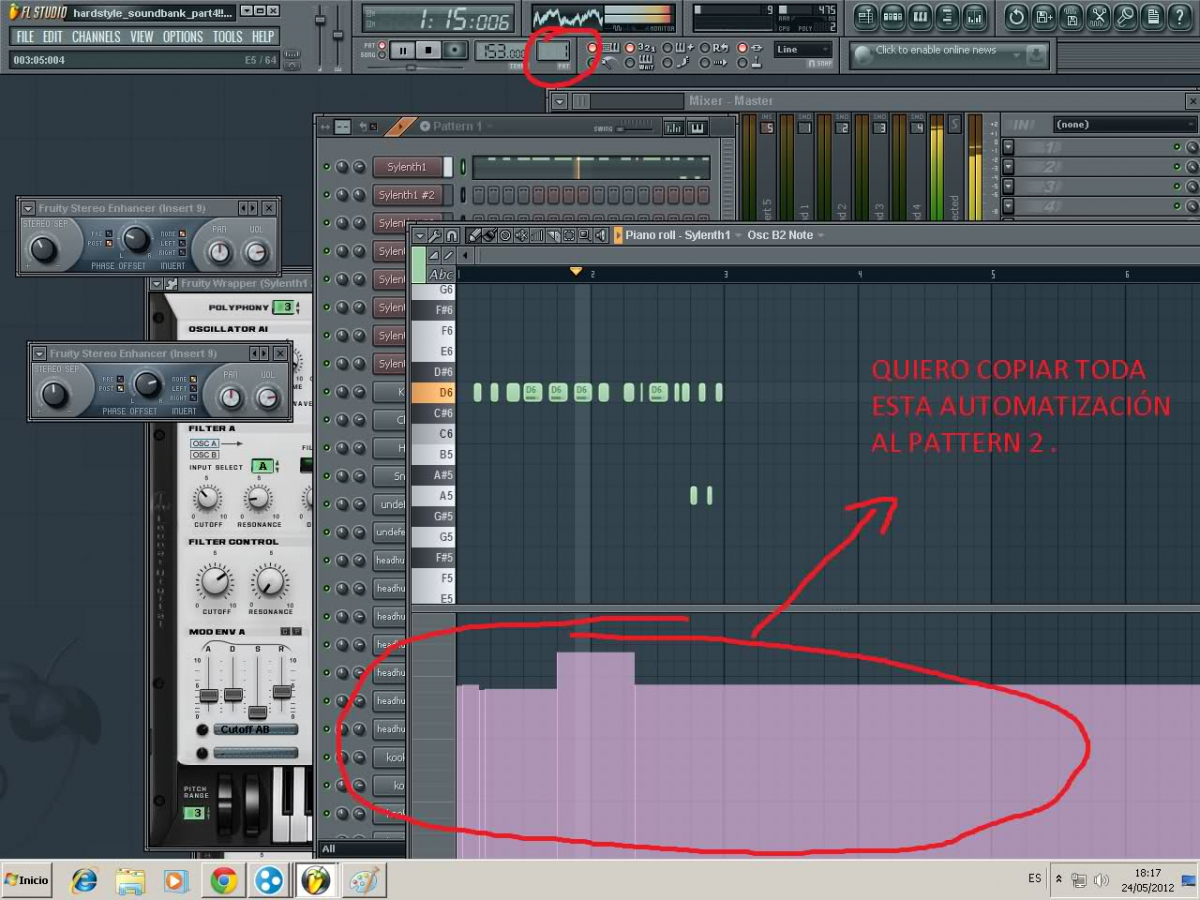Toggle the metronome option in transport panel

591,63
